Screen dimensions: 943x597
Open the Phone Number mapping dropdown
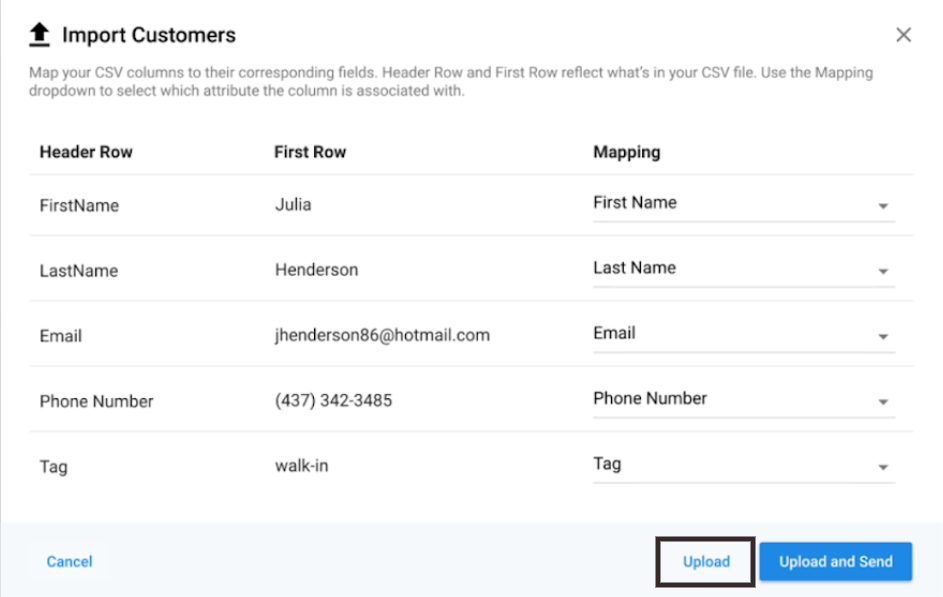(x=744, y=399)
